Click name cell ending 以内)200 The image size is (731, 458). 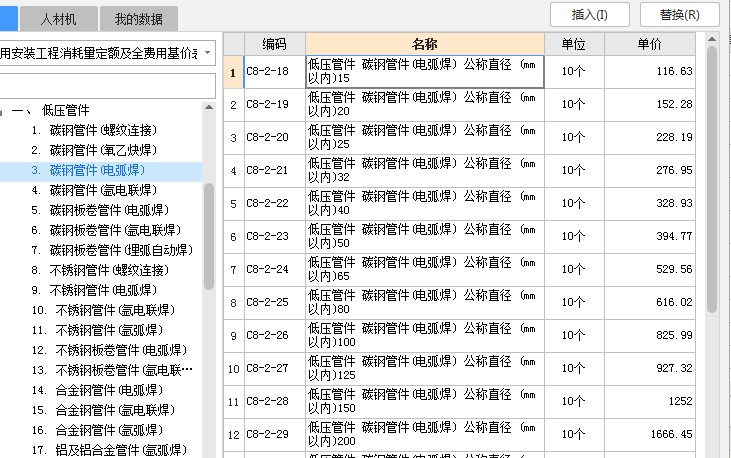pyautogui.click(x=425, y=435)
